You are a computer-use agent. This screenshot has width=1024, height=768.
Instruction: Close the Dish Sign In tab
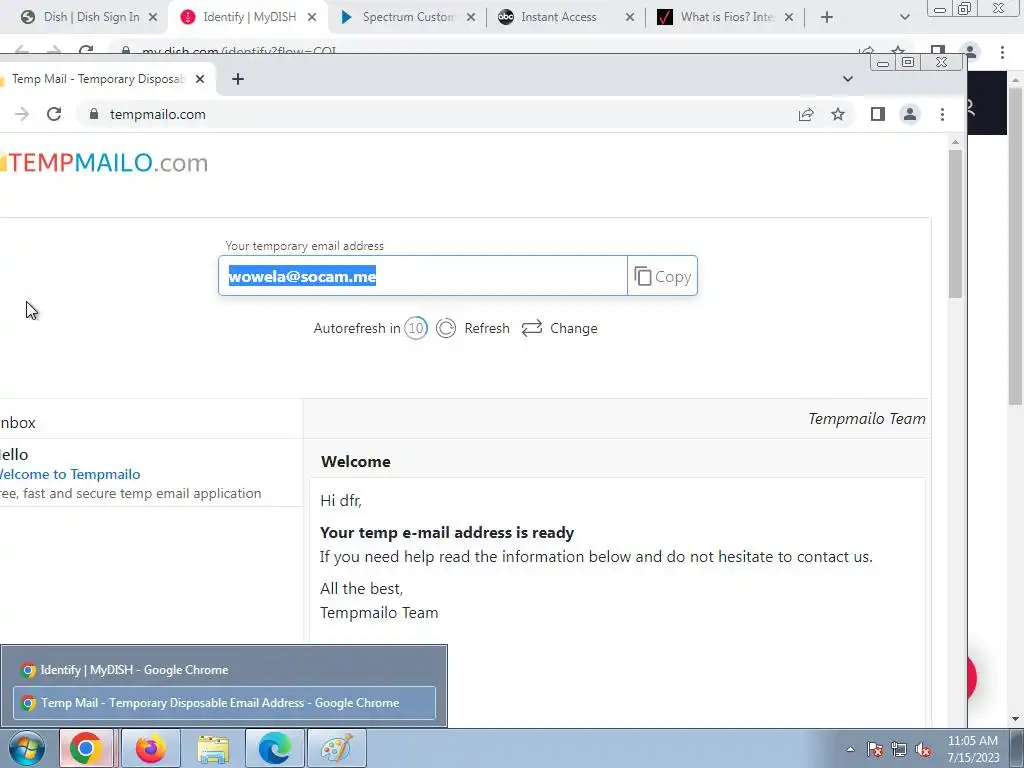pos(153,17)
